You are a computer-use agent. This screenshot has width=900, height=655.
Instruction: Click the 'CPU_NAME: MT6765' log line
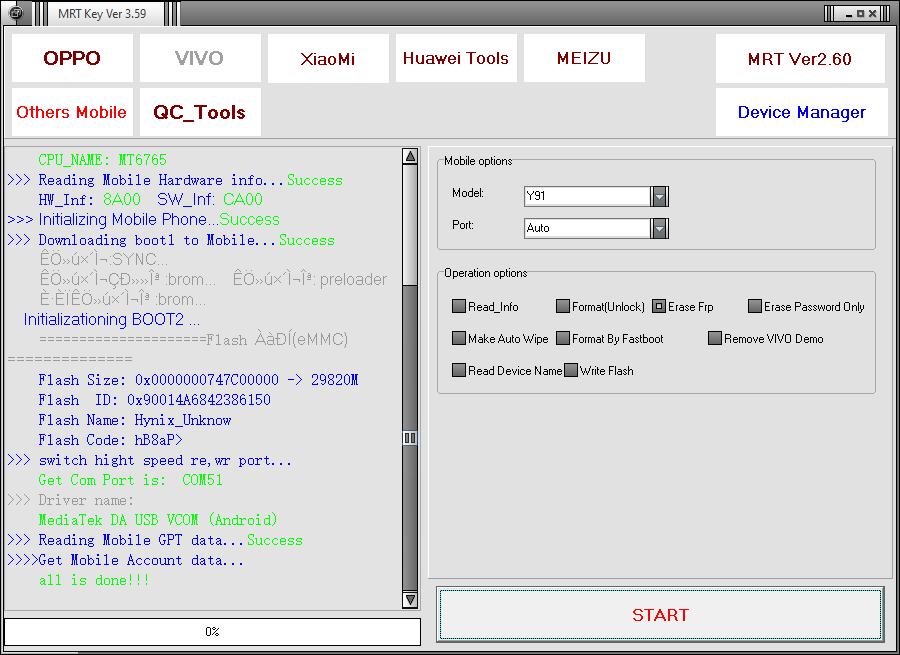(102, 160)
